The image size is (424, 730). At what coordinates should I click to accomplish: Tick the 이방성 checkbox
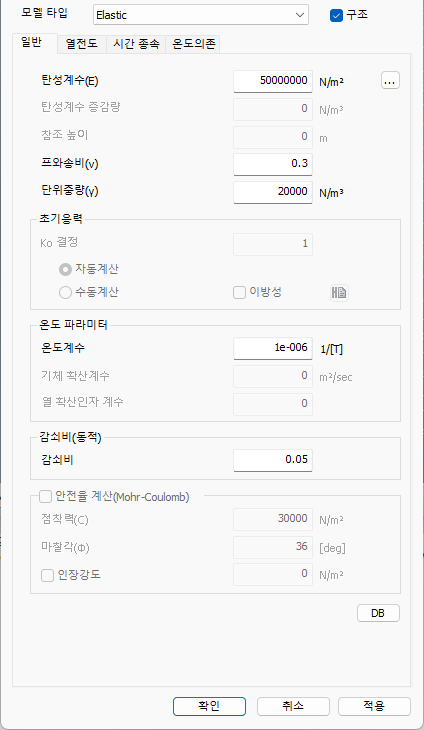(x=239, y=292)
